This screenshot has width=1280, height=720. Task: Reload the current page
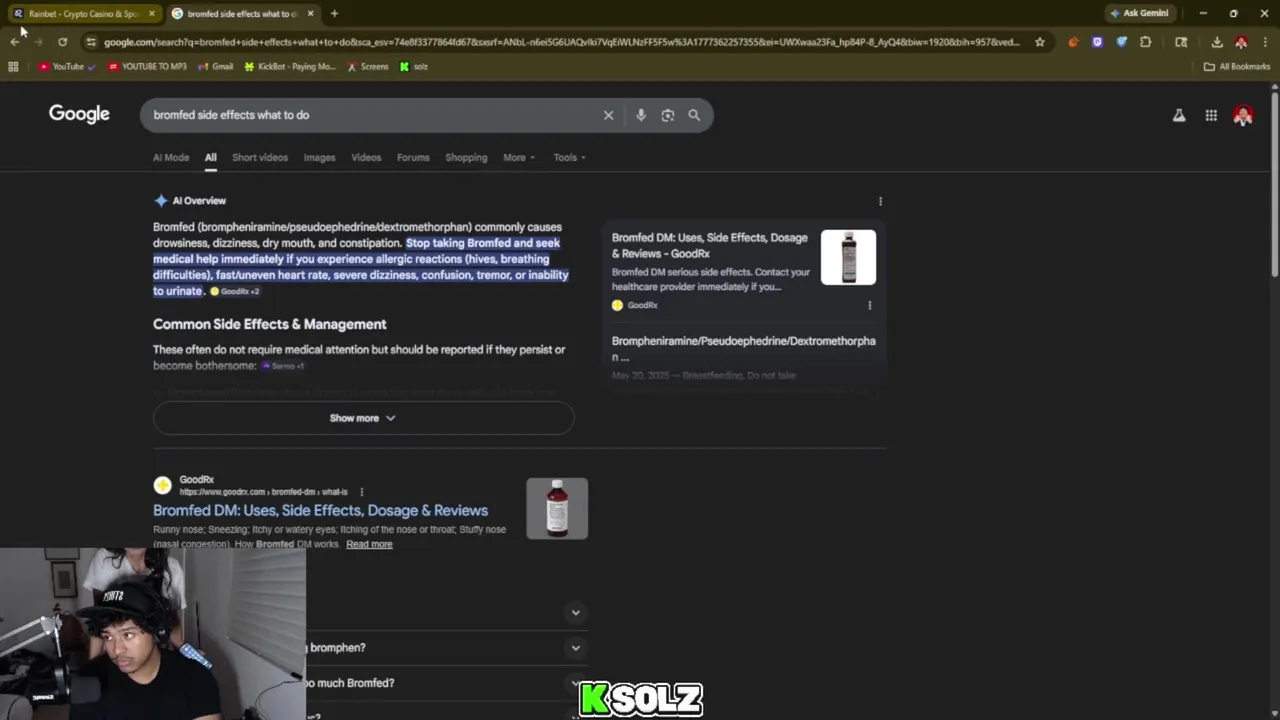[x=62, y=42]
